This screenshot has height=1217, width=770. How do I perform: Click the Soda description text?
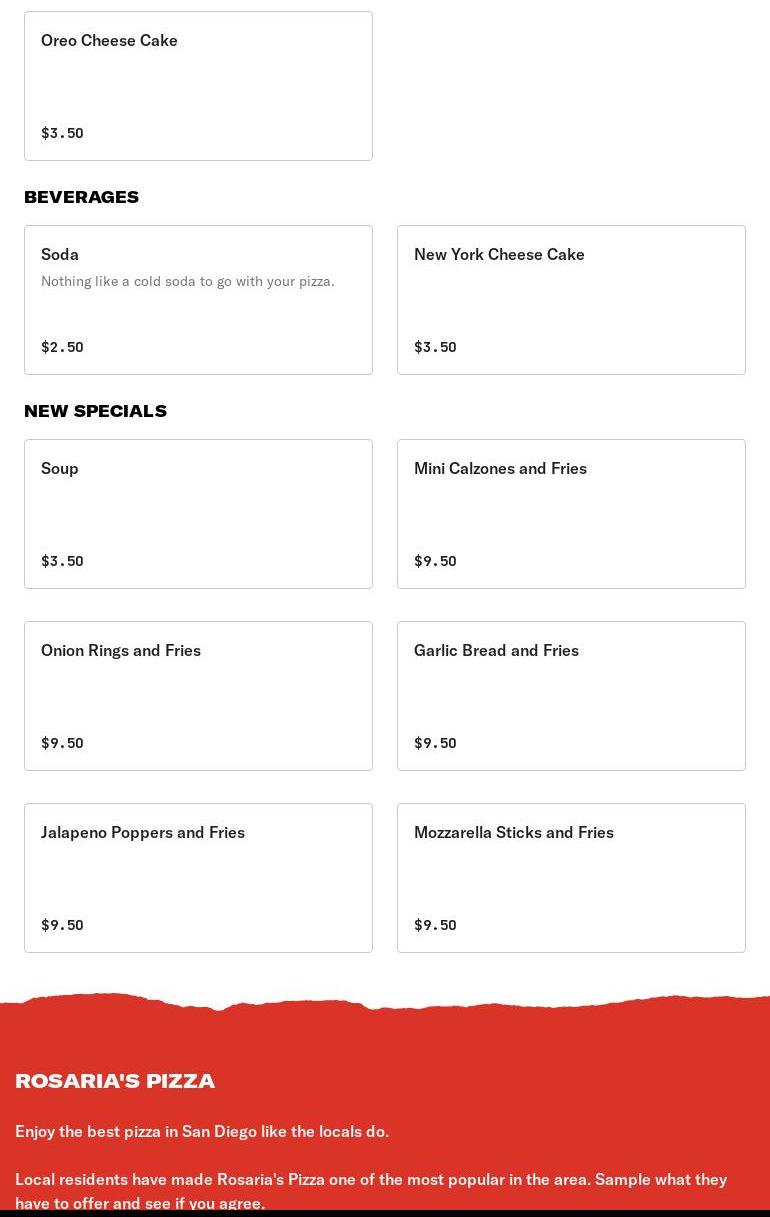click(x=188, y=281)
